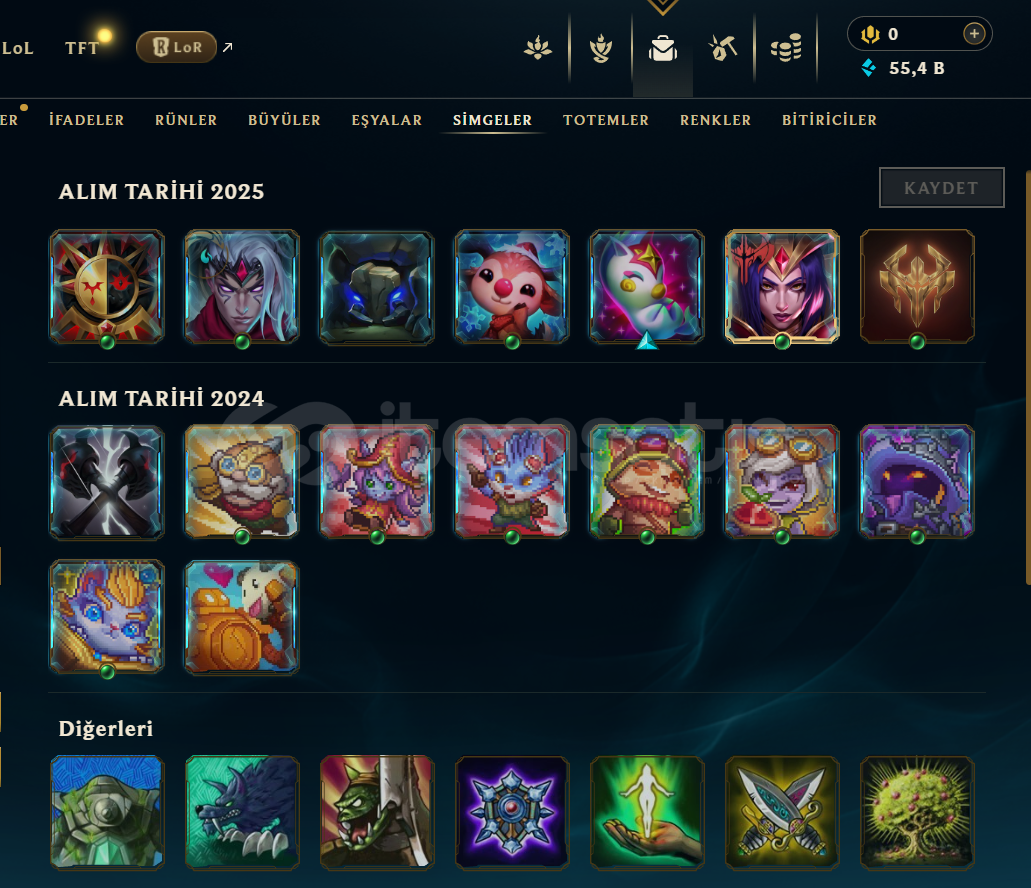Open the Store coins icon

click(786, 49)
